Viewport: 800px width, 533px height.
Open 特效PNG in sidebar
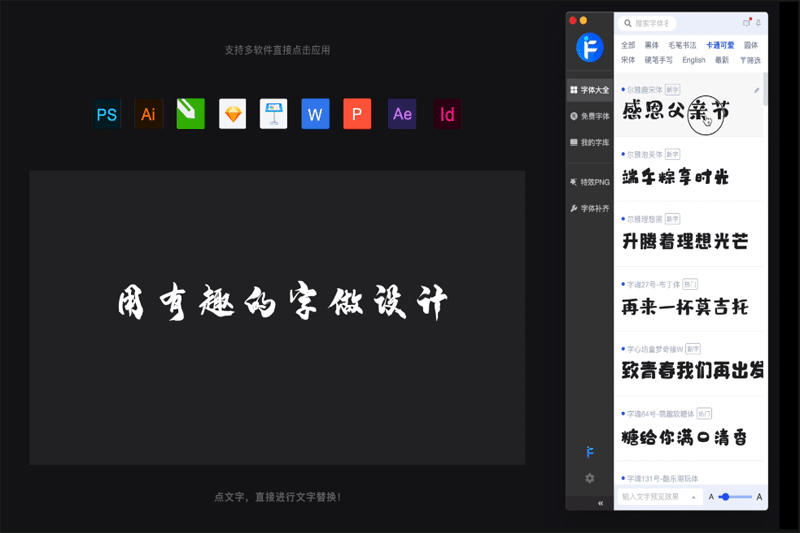click(590, 182)
